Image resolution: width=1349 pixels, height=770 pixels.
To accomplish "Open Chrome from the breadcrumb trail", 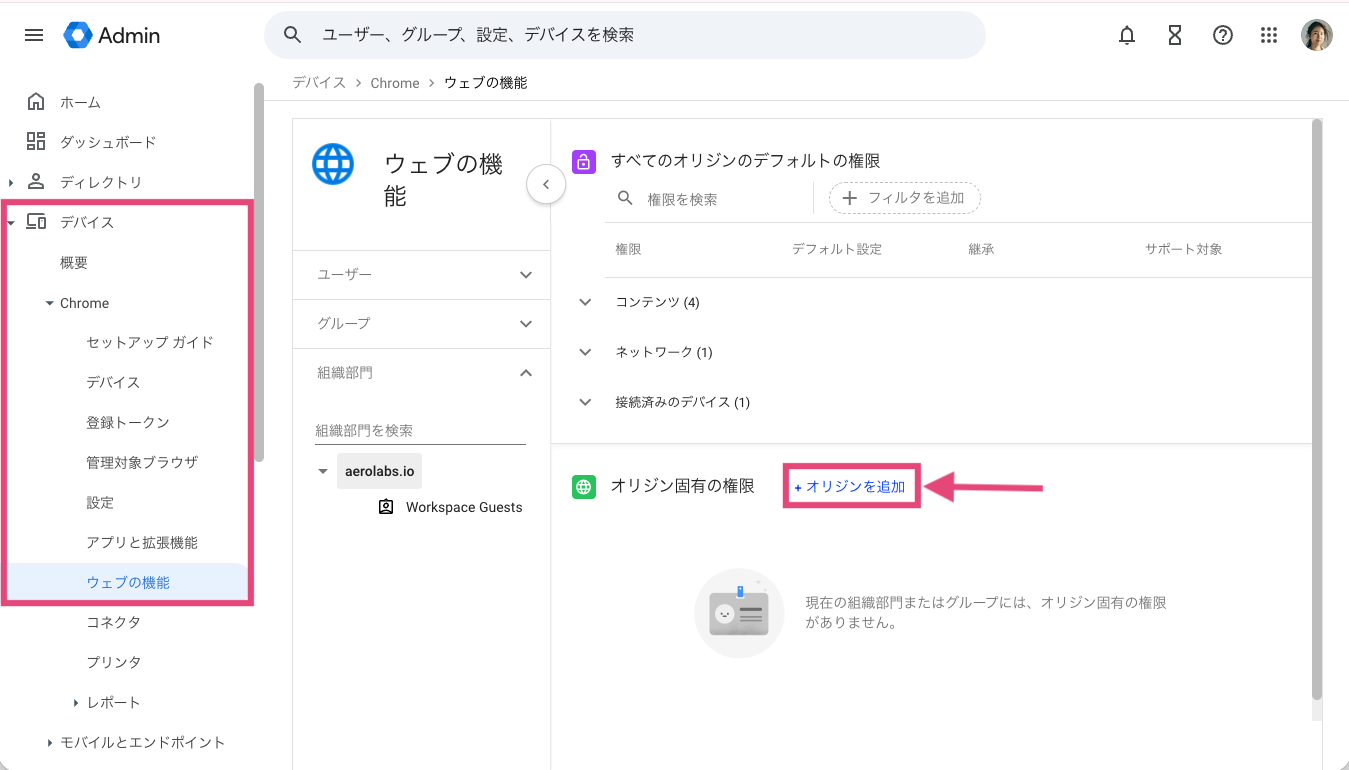I will click(395, 82).
